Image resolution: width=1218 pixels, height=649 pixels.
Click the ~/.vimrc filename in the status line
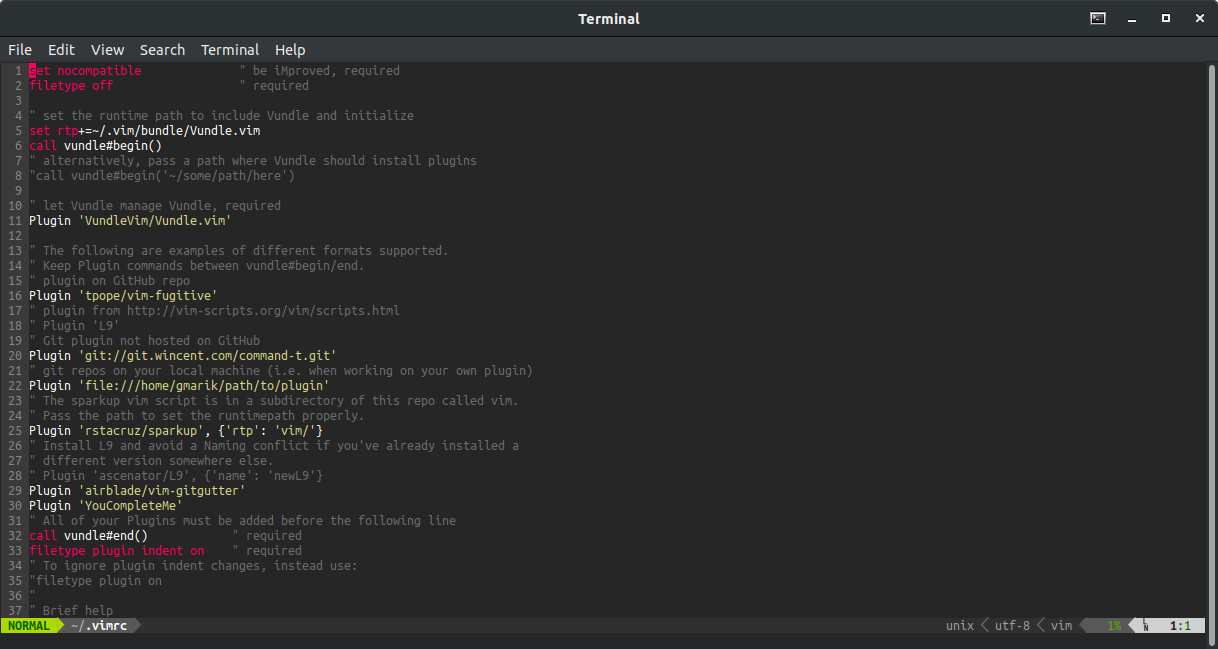97,626
